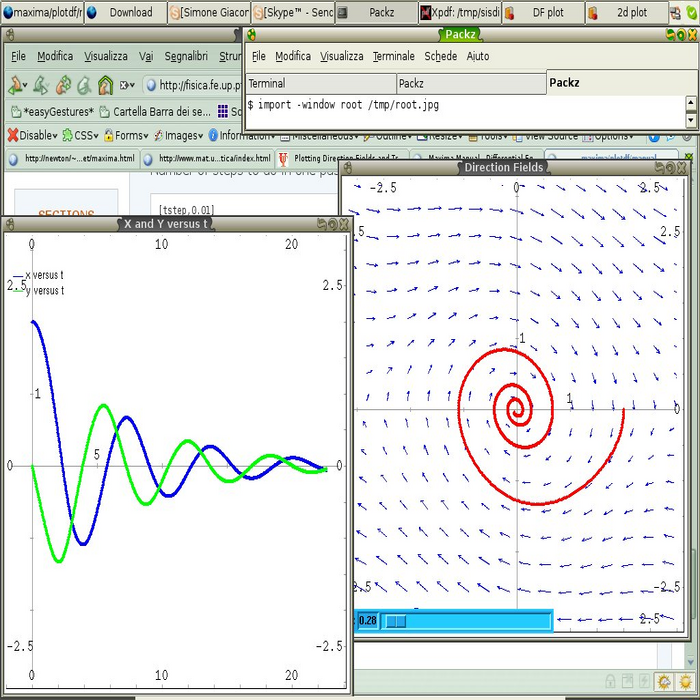Screen dimensions: 700x700
Task: Open the Packz window File menu
Action: click(x=258, y=56)
